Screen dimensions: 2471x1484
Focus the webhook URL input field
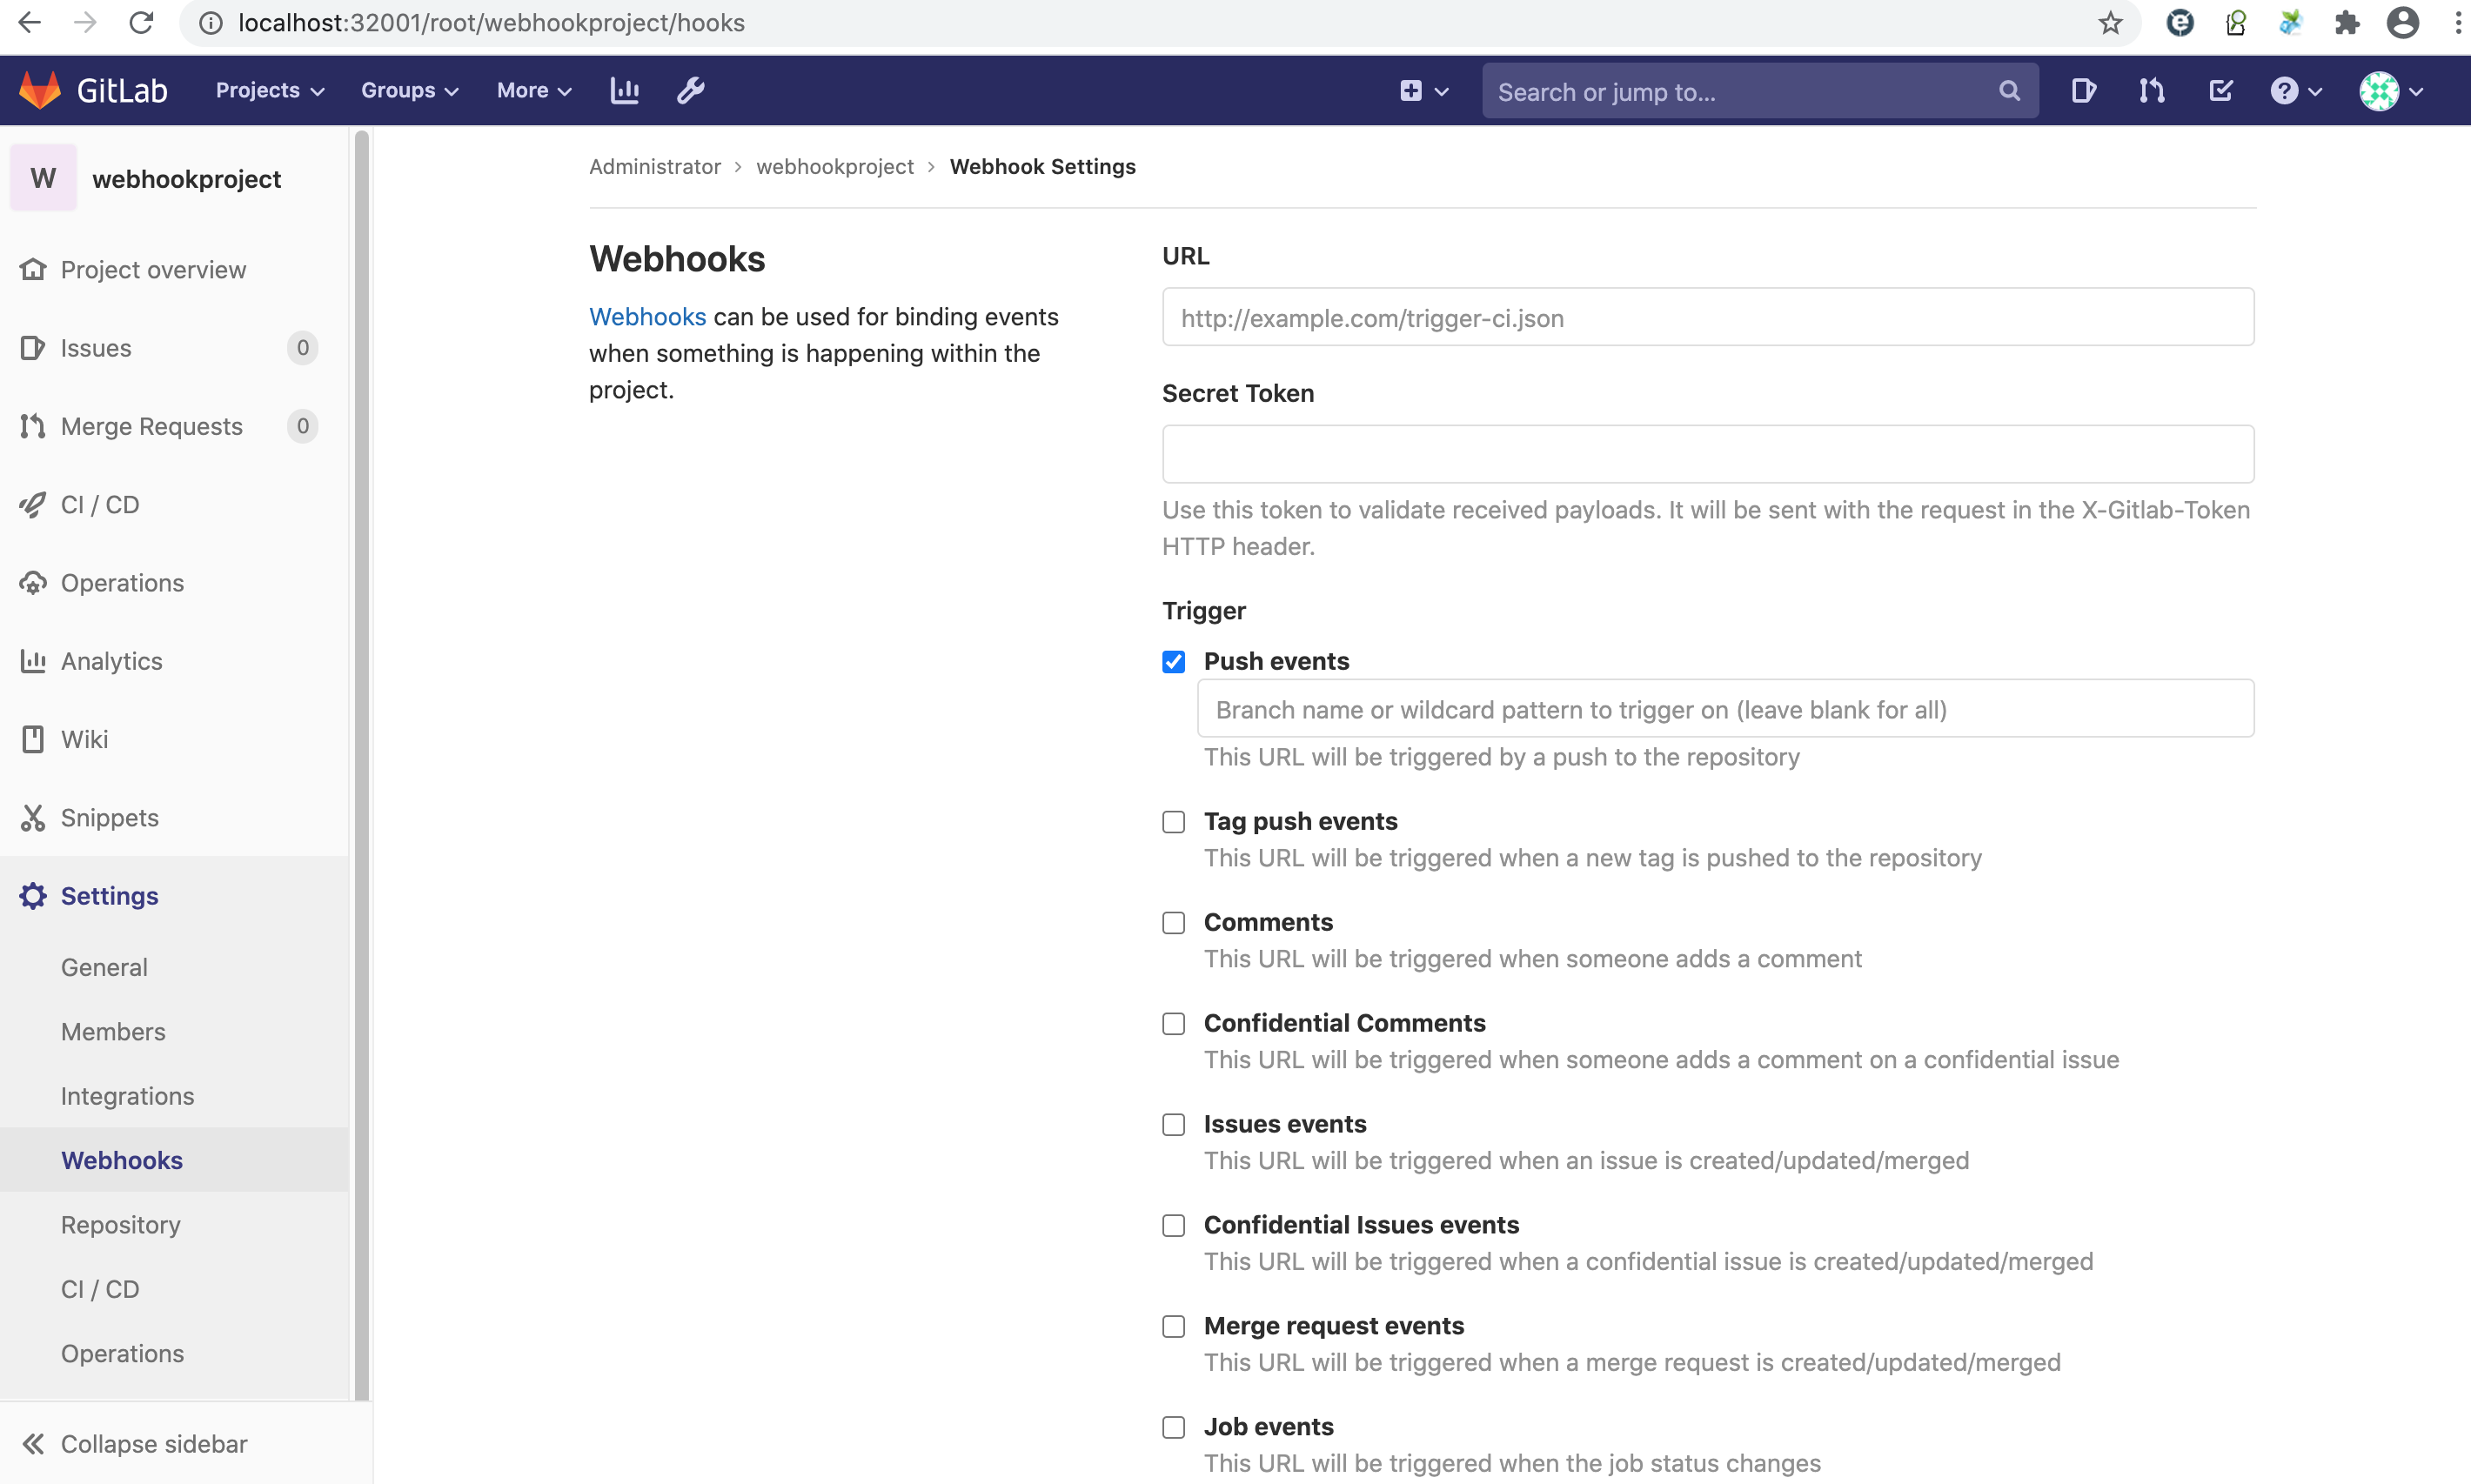coord(1707,318)
